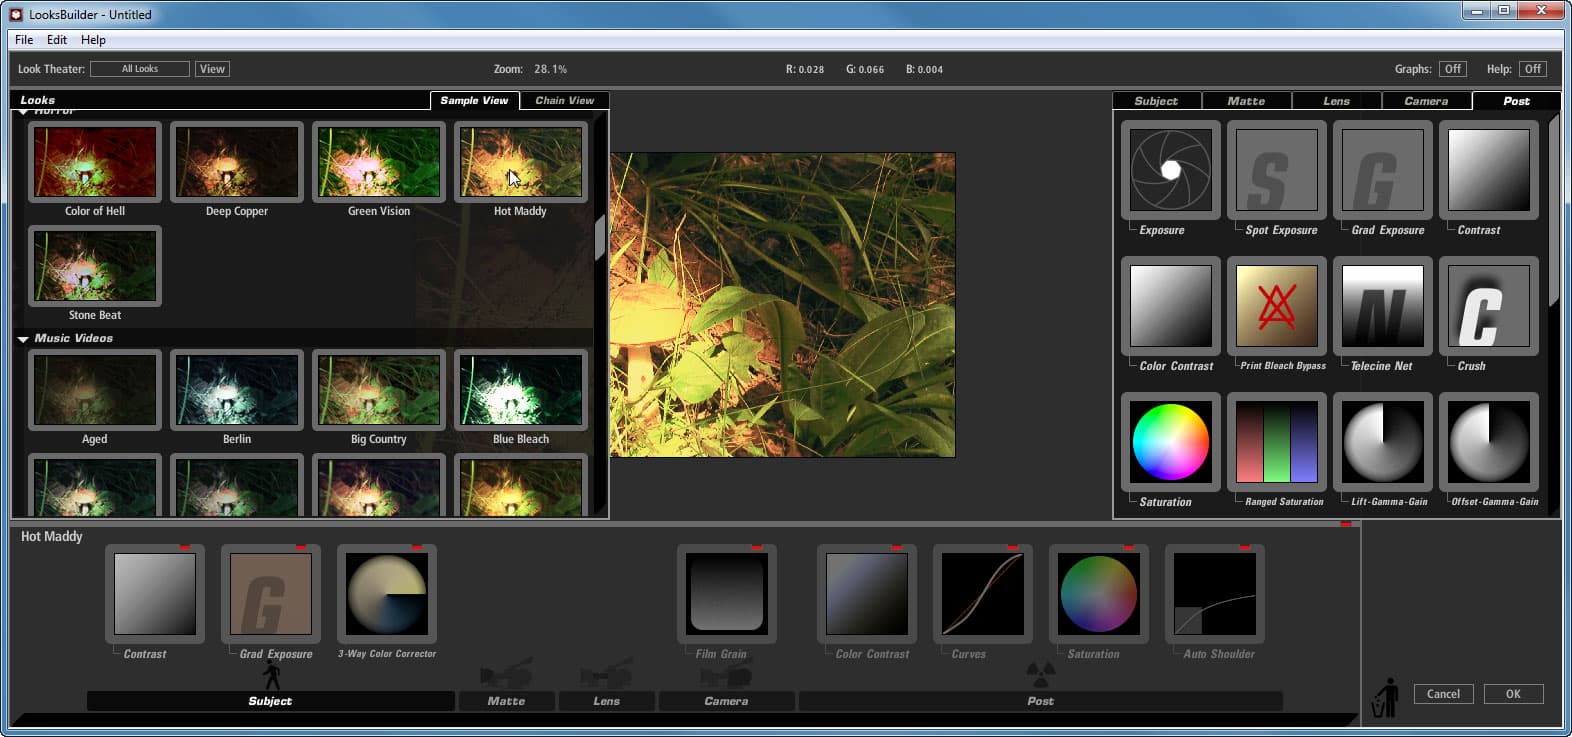Pick the Crush tool icon
1572x737 pixels.
tap(1488, 306)
